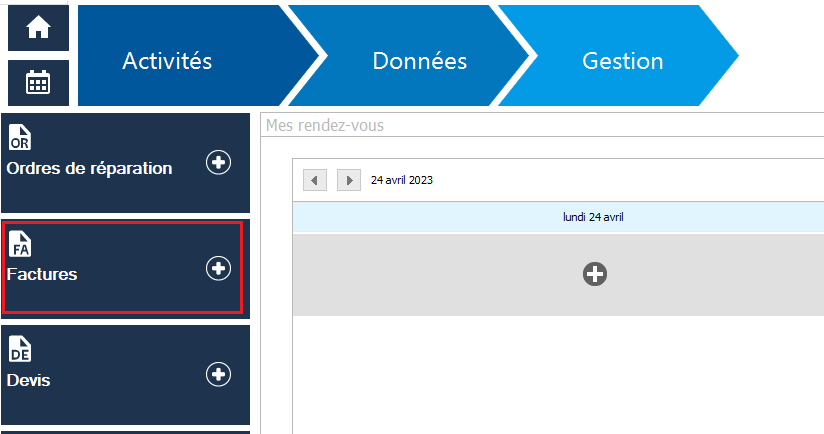Click the Mes rendez-vous panel title
The image size is (824, 434).
pos(325,126)
